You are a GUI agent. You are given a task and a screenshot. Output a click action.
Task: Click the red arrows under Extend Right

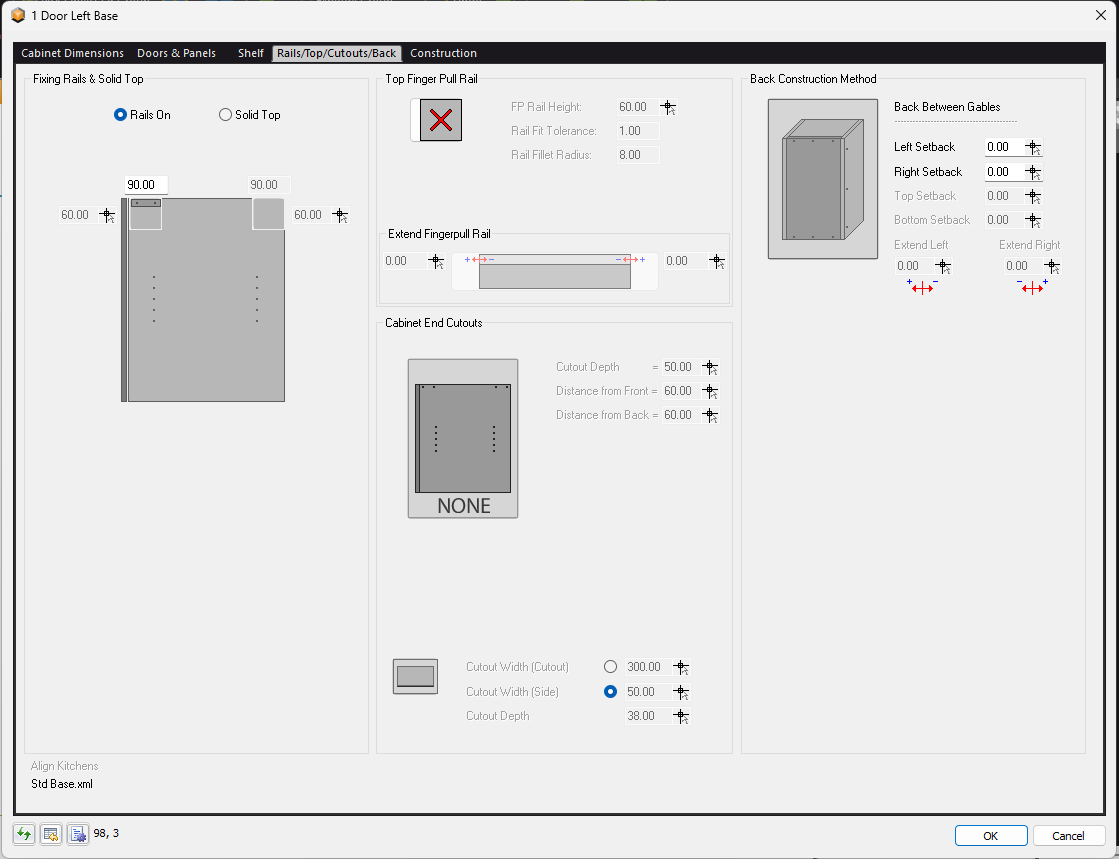tap(1032, 288)
